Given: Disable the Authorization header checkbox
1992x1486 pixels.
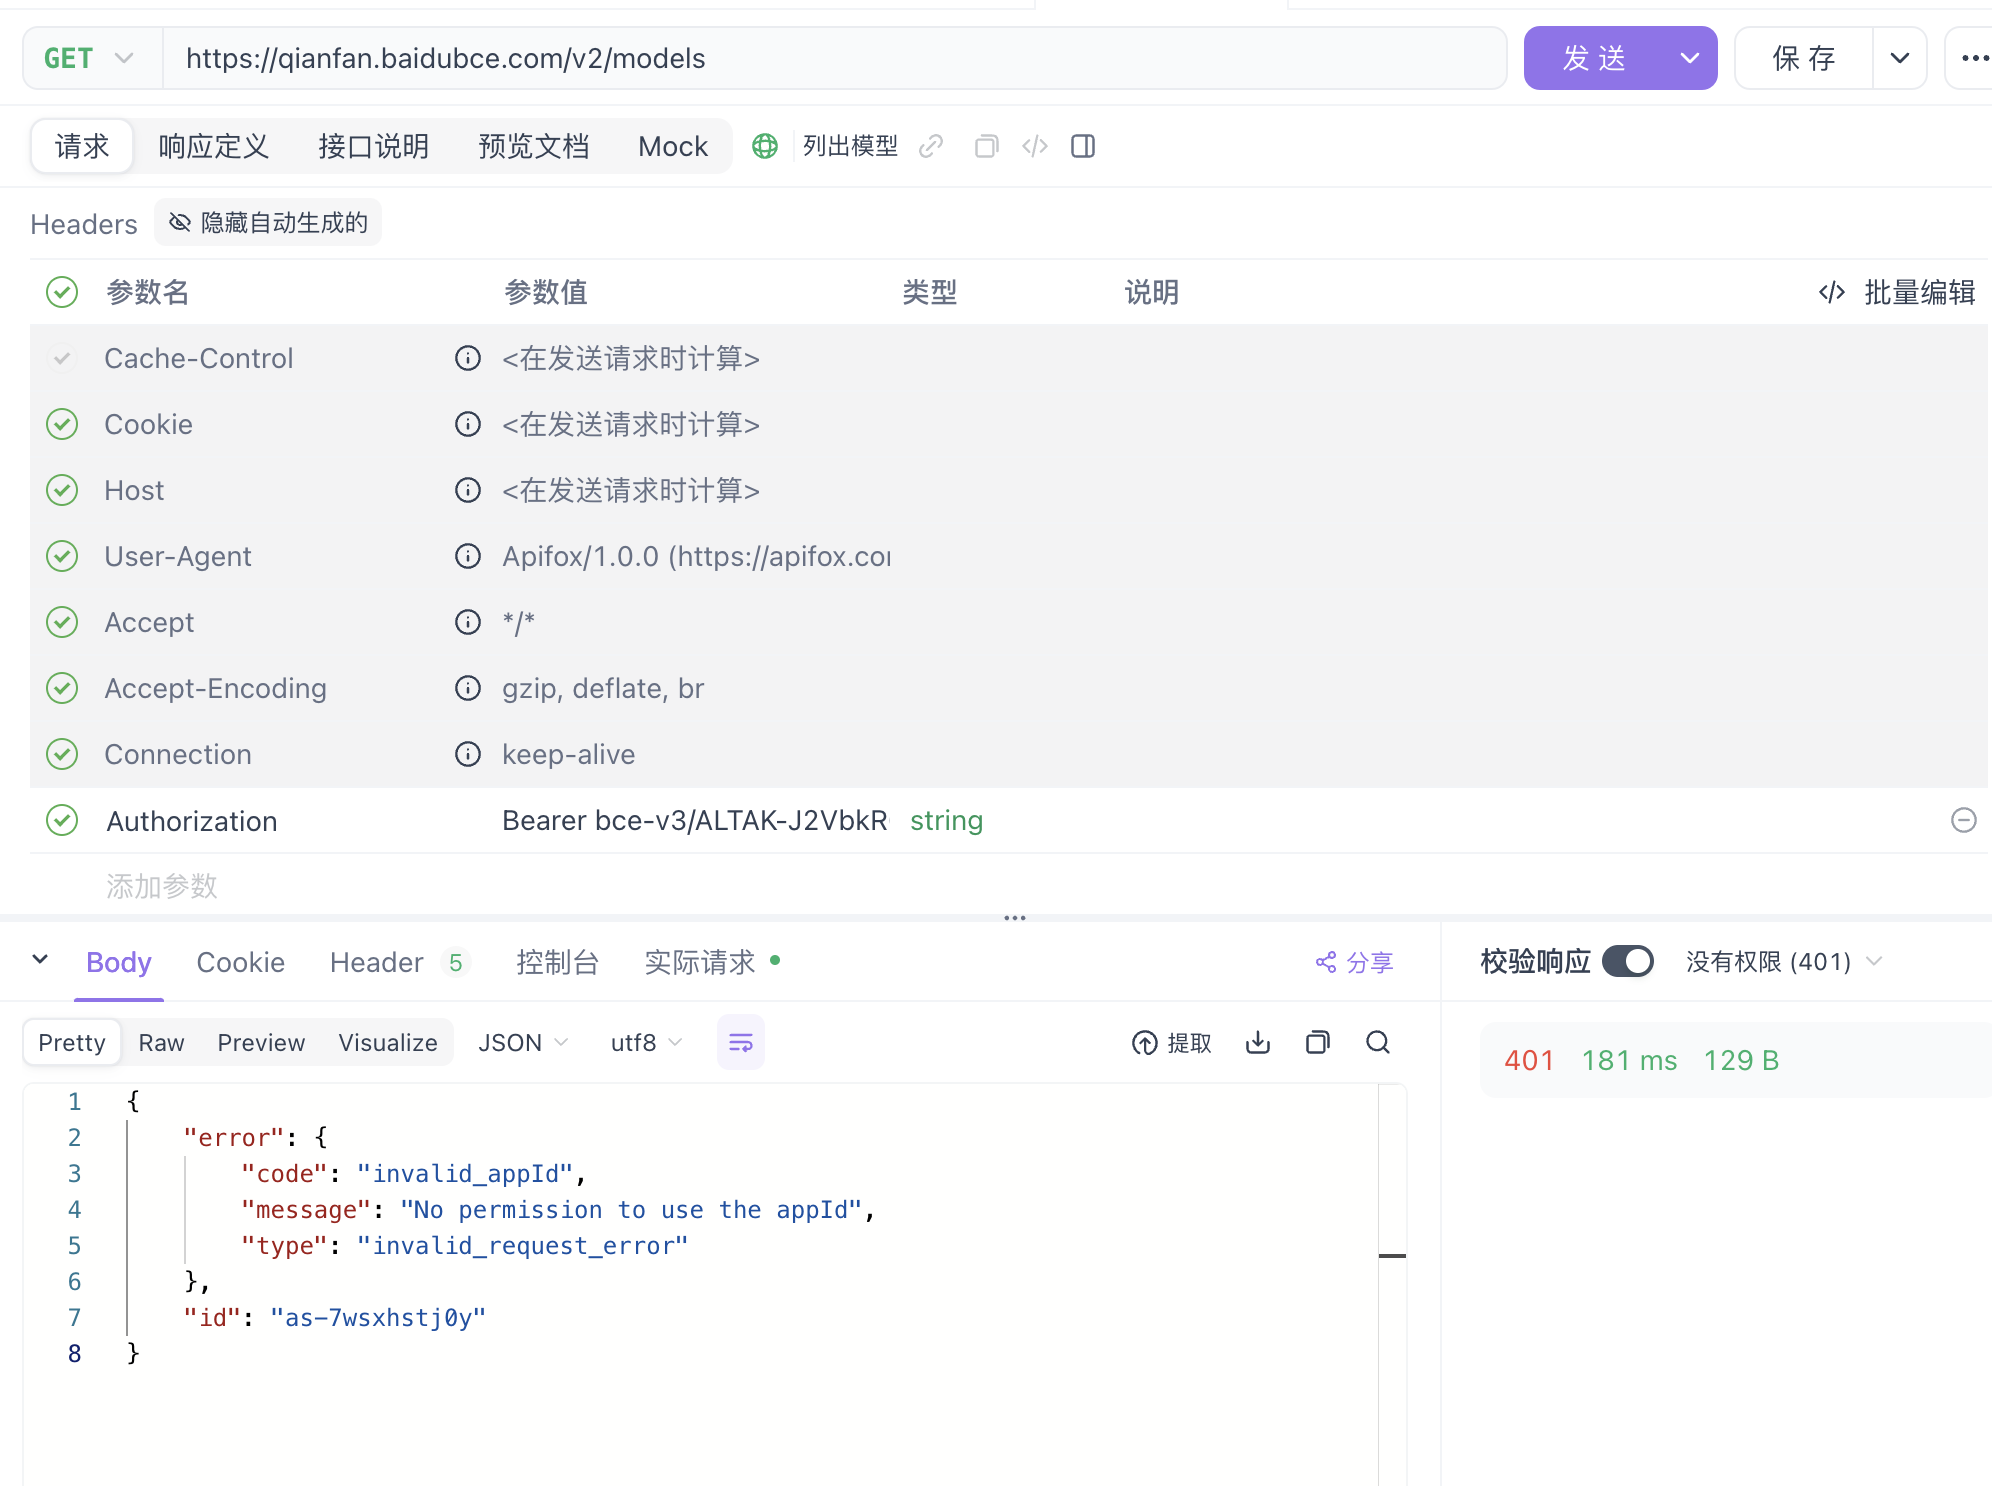Looking at the screenshot, I should tap(62, 820).
